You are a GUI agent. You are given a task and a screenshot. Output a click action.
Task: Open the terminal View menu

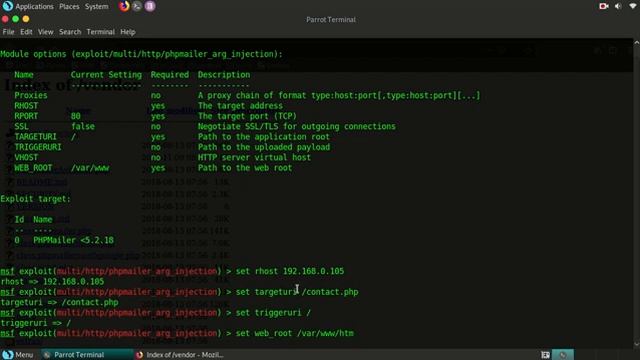tap(45, 32)
